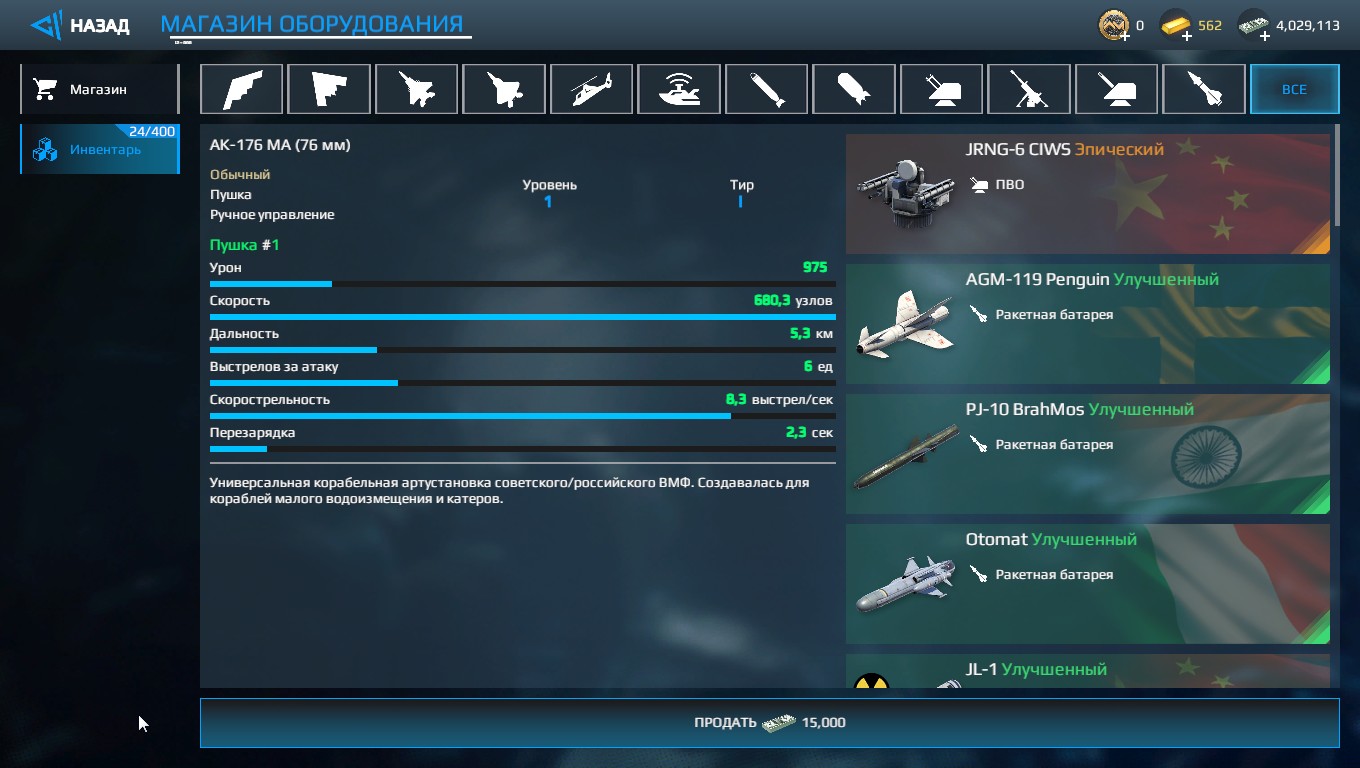Image resolution: width=1360 pixels, height=768 pixels.
Task: Select the first stealth bomber filter icon
Action: coord(241,89)
